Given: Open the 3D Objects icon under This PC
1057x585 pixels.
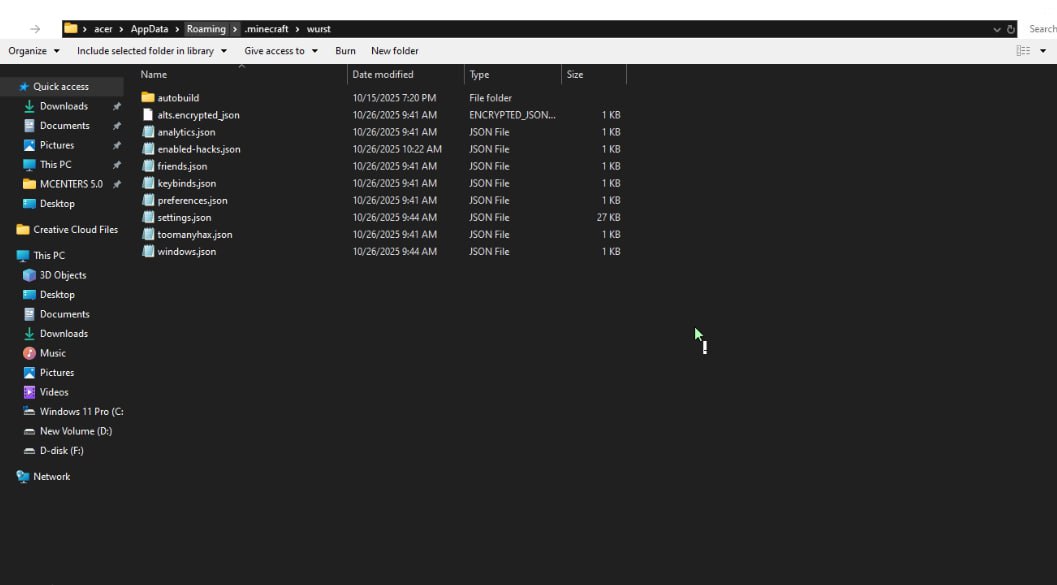Looking at the screenshot, I should point(29,275).
